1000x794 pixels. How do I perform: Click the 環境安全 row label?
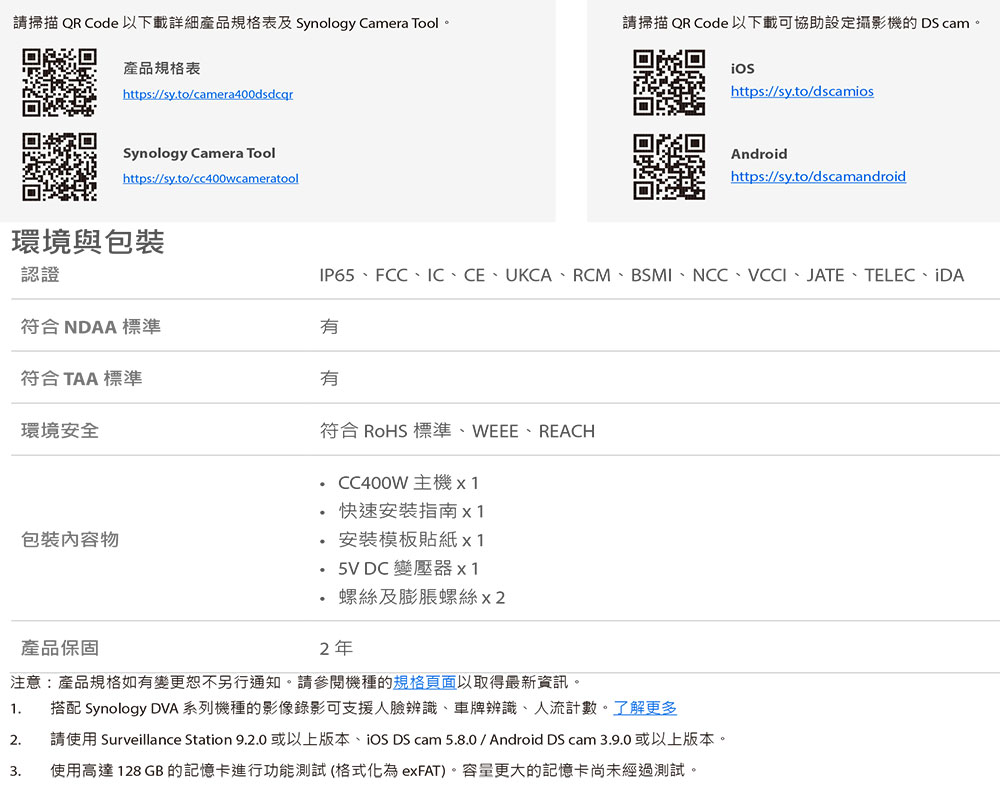click(60, 430)
